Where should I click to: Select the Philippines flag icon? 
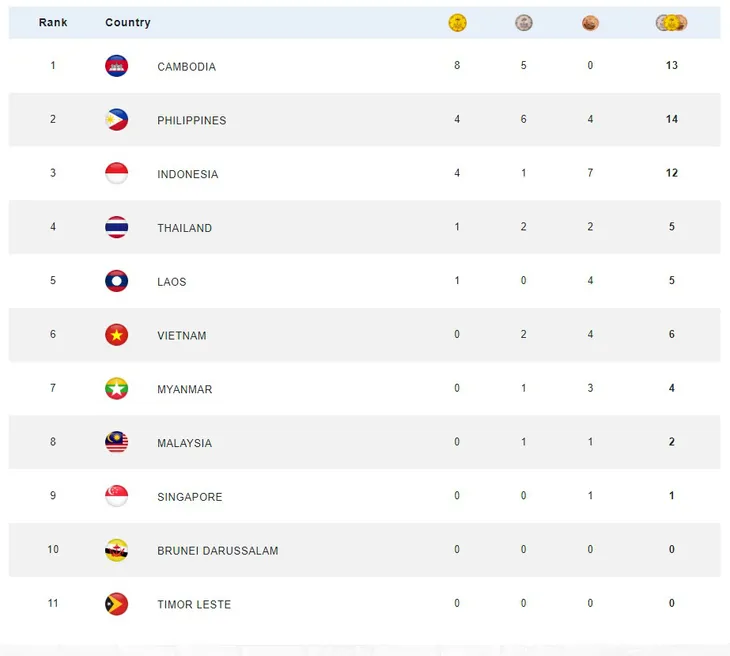click(x=116, y=119)
